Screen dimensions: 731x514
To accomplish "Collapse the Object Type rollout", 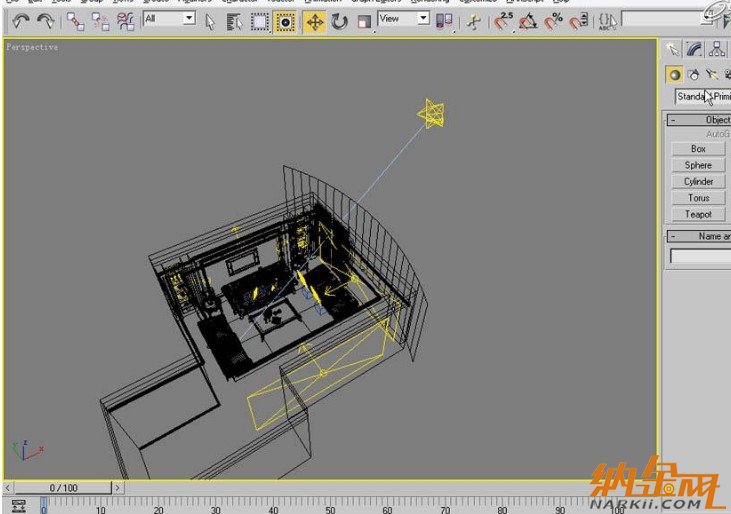I will point(673,120).
